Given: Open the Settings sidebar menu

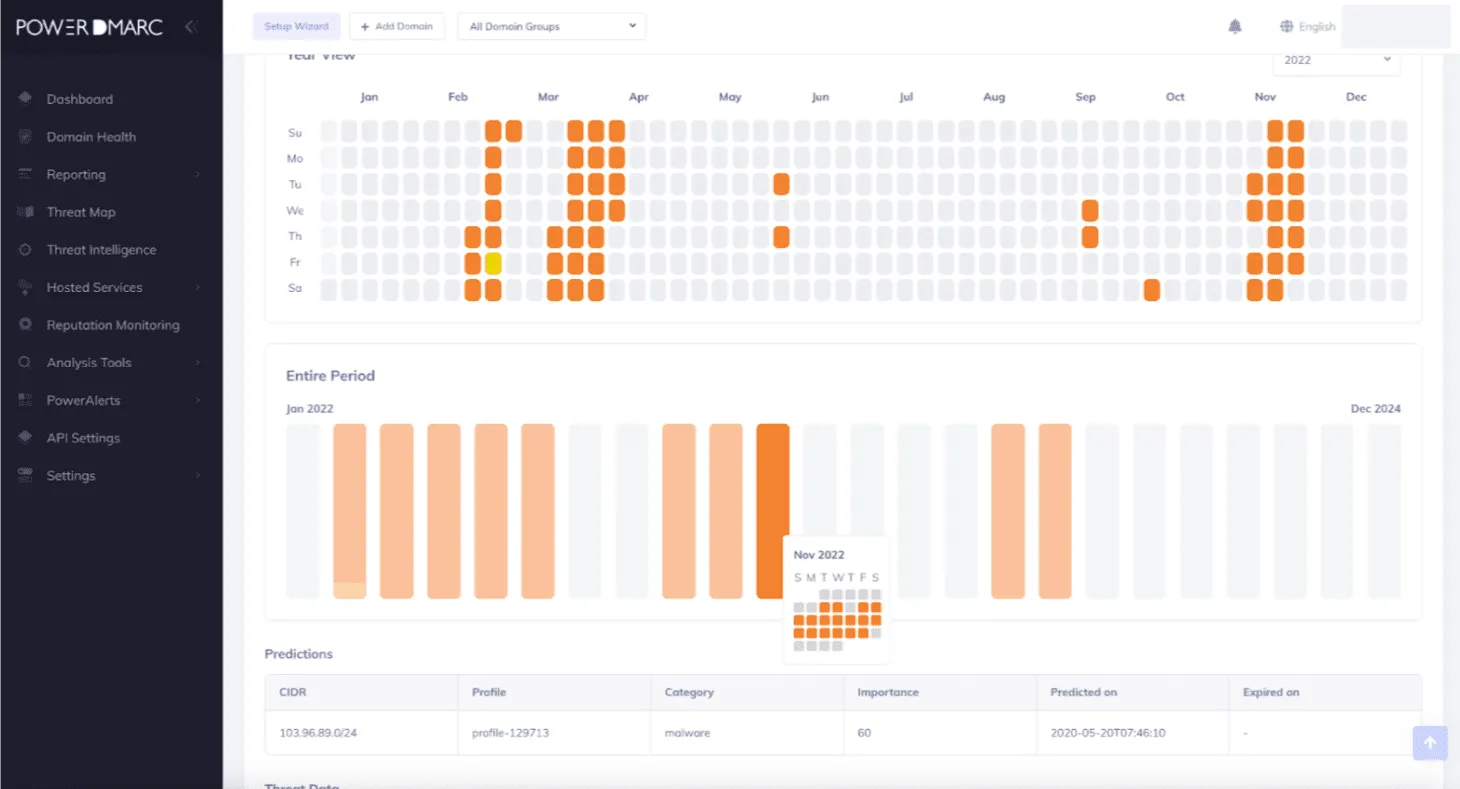Looking at the screenshot, I should [110, 476].
